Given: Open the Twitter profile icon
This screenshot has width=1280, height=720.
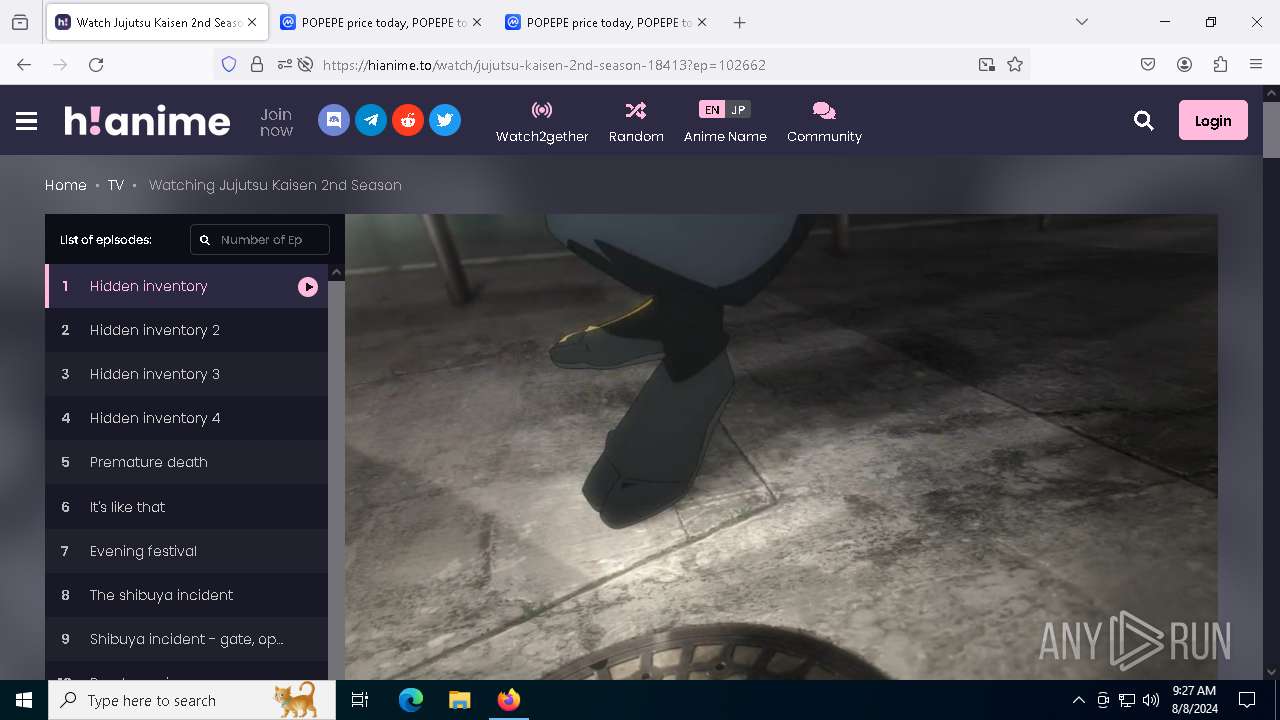Looking at the screenshot, I should coord(445,120).
